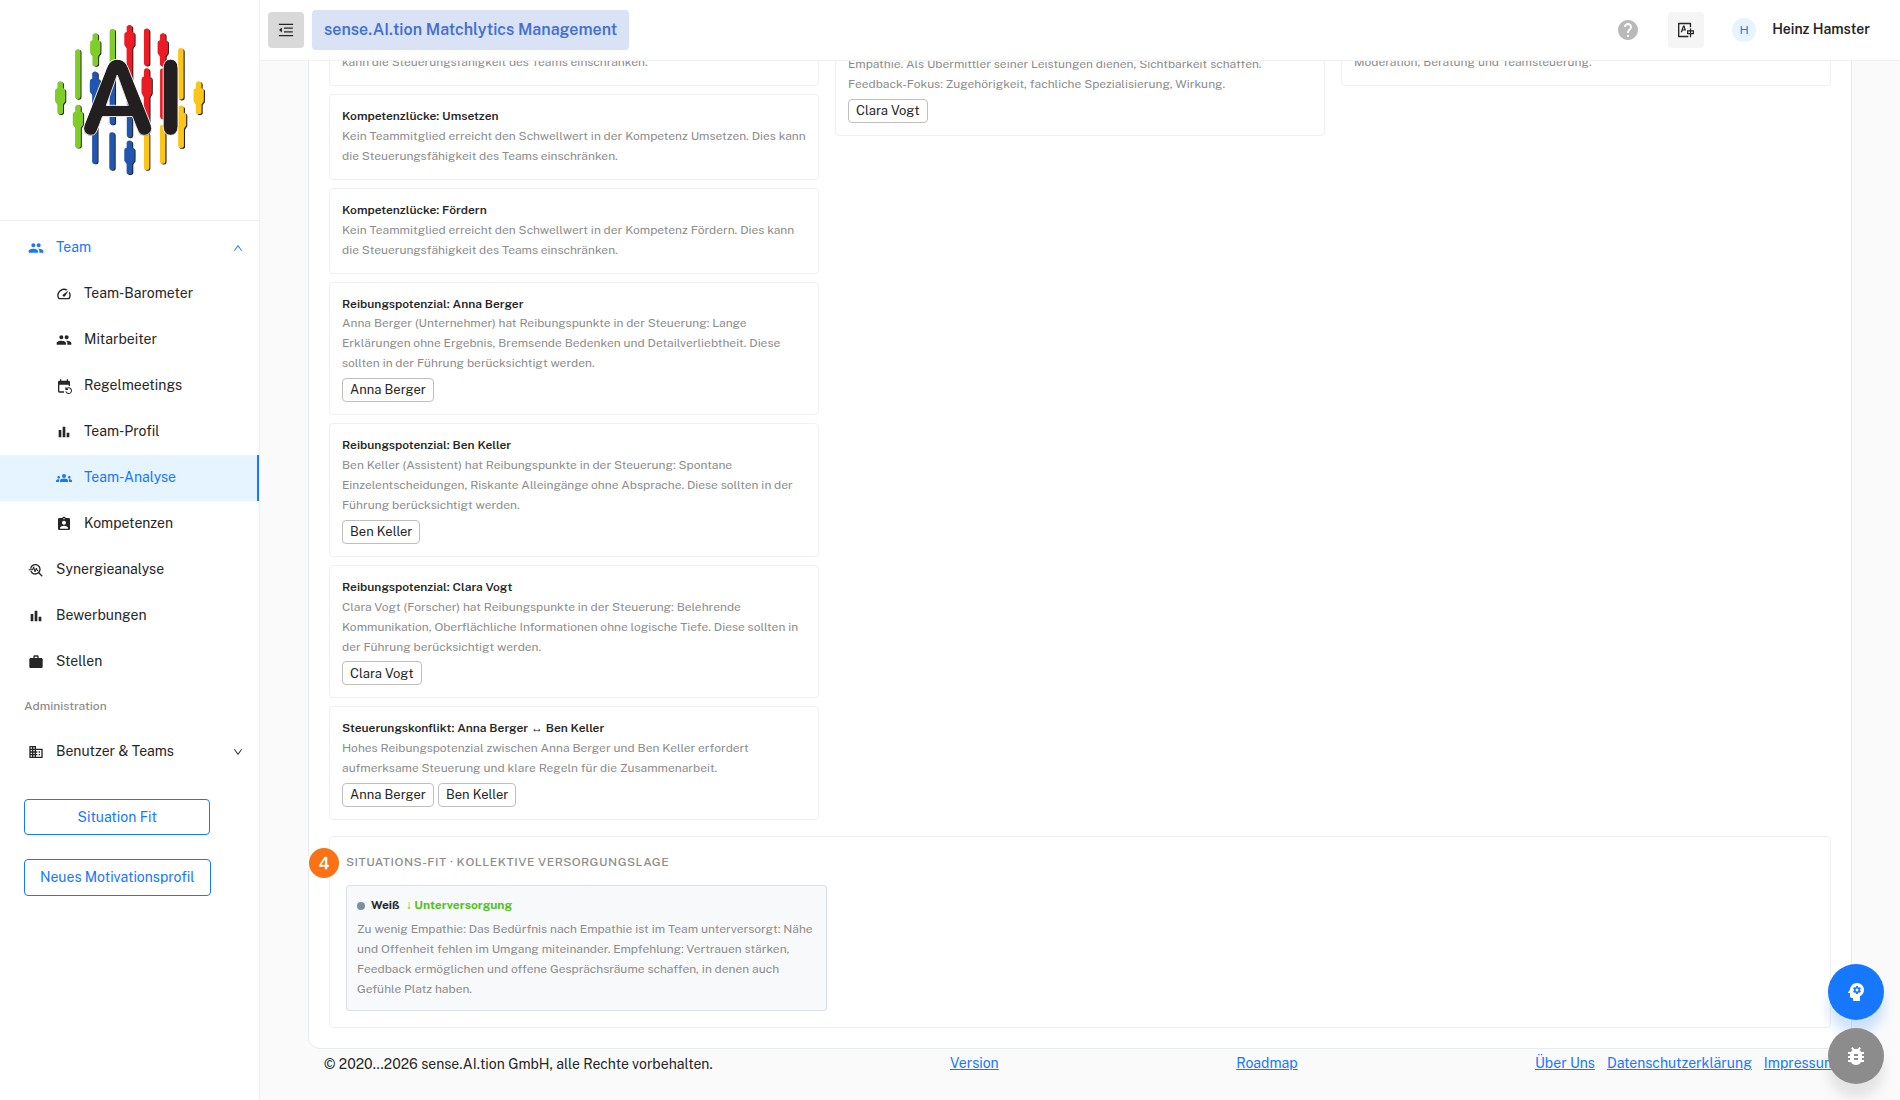Click the Situation Fit button
This screenshot has height=1100, width=1900.
coord(117,817)
